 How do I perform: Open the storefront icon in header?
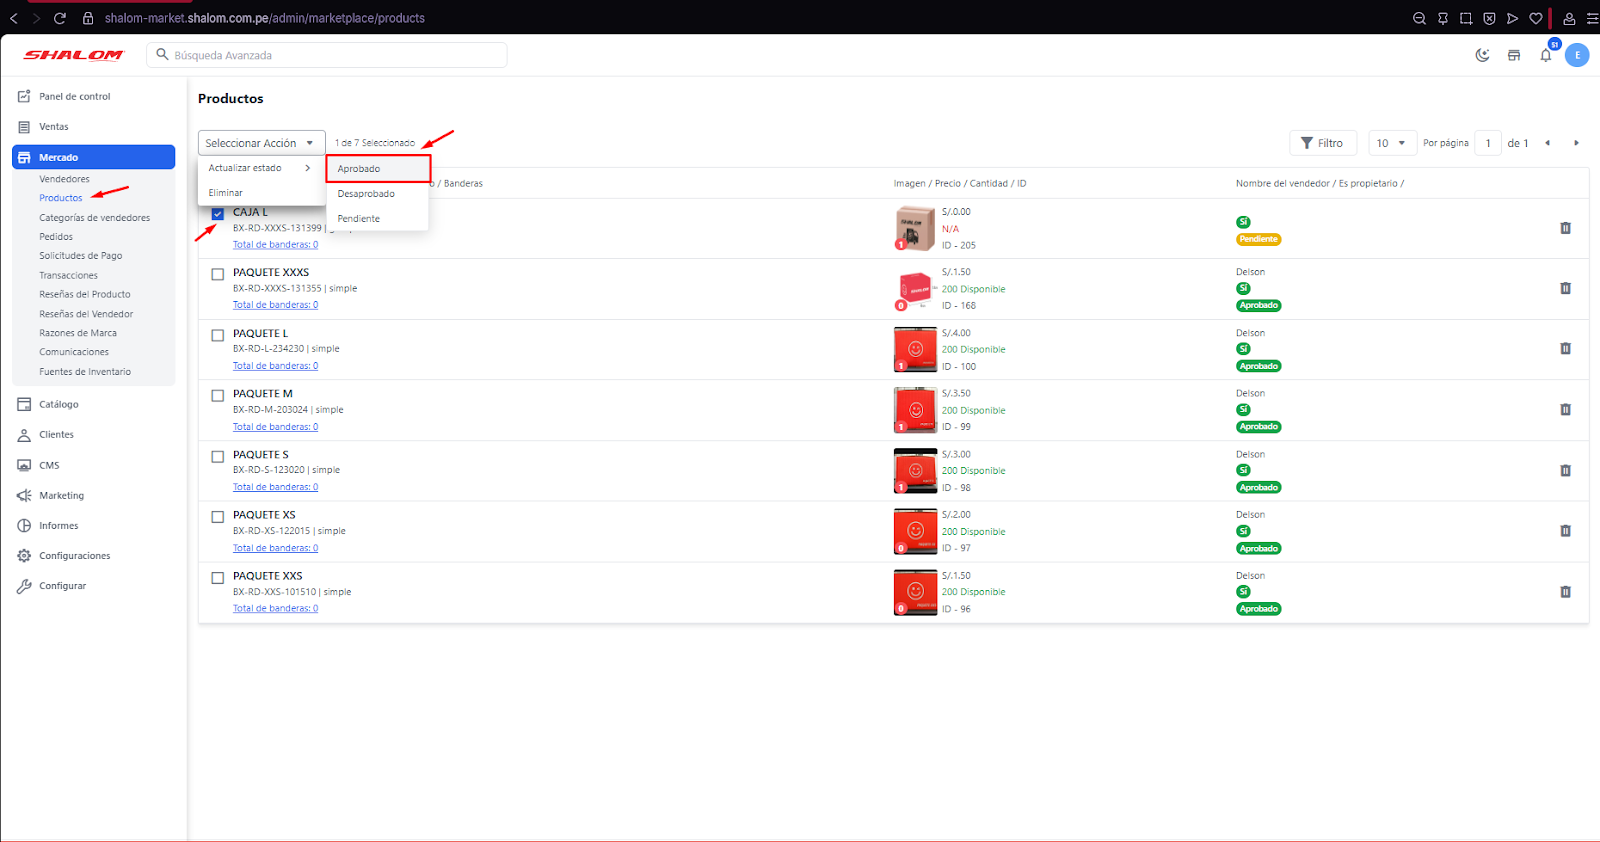(x=1514, y=55)
